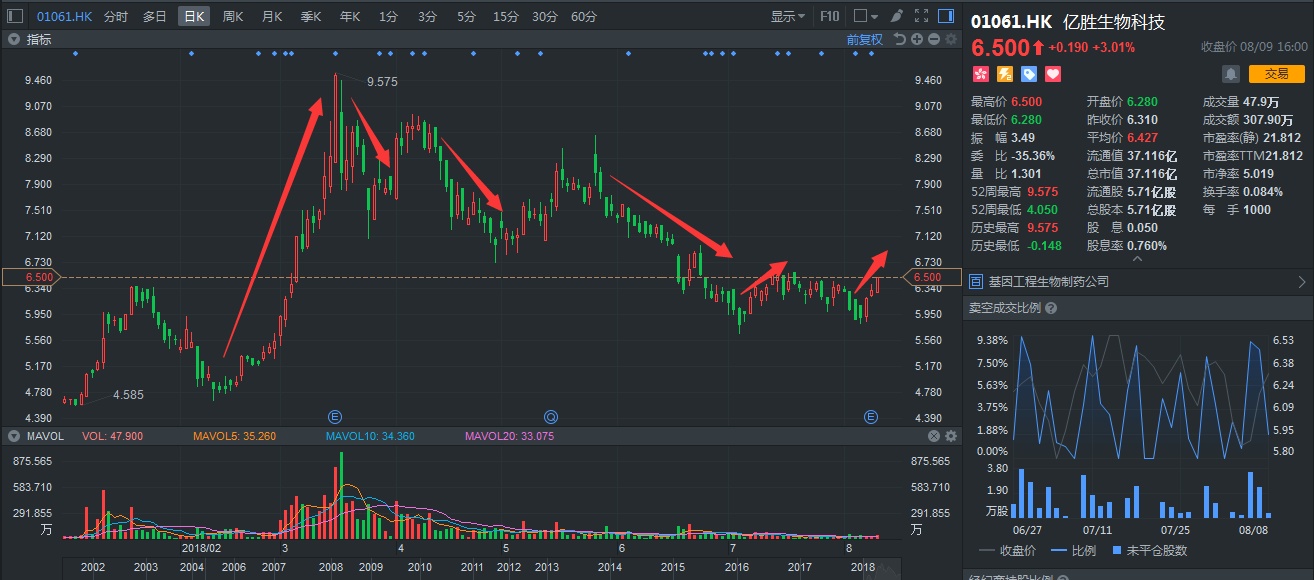Zoom out chart with minus icon
Screen dimensions: 1314x580
click(934, 39)
